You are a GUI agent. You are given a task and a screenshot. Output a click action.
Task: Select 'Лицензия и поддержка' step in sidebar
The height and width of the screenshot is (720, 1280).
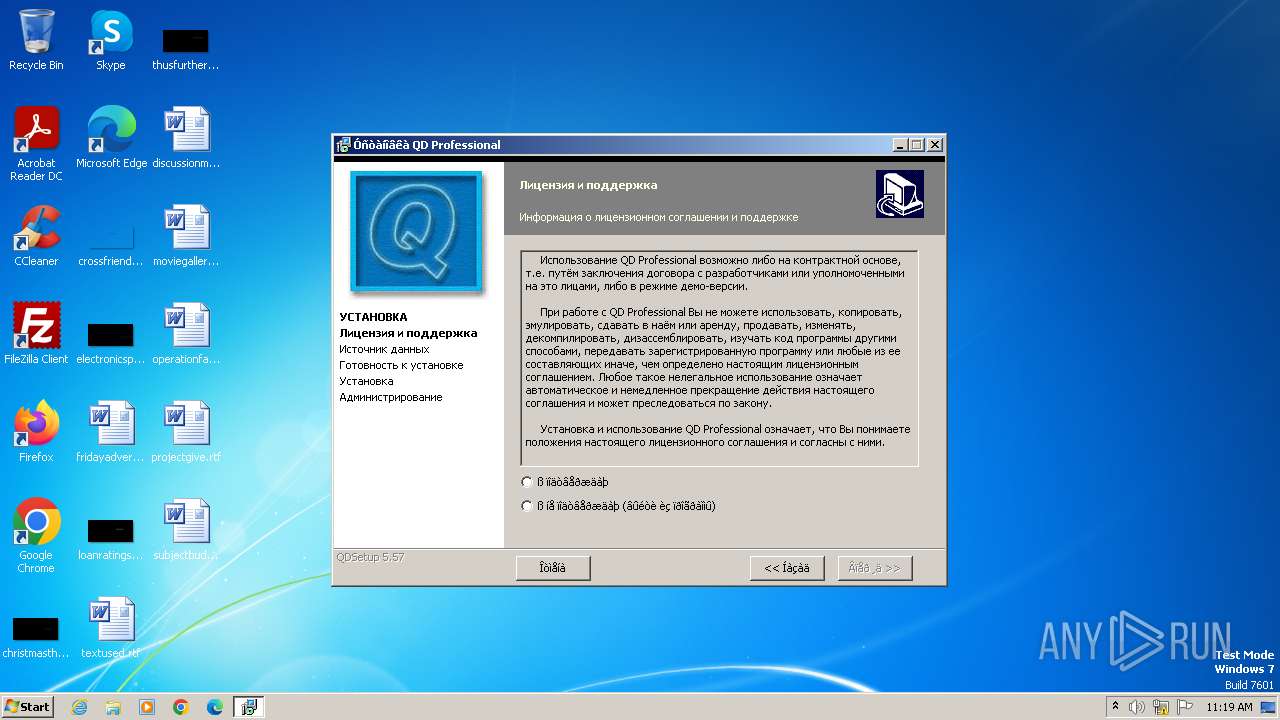pos(408,333)
